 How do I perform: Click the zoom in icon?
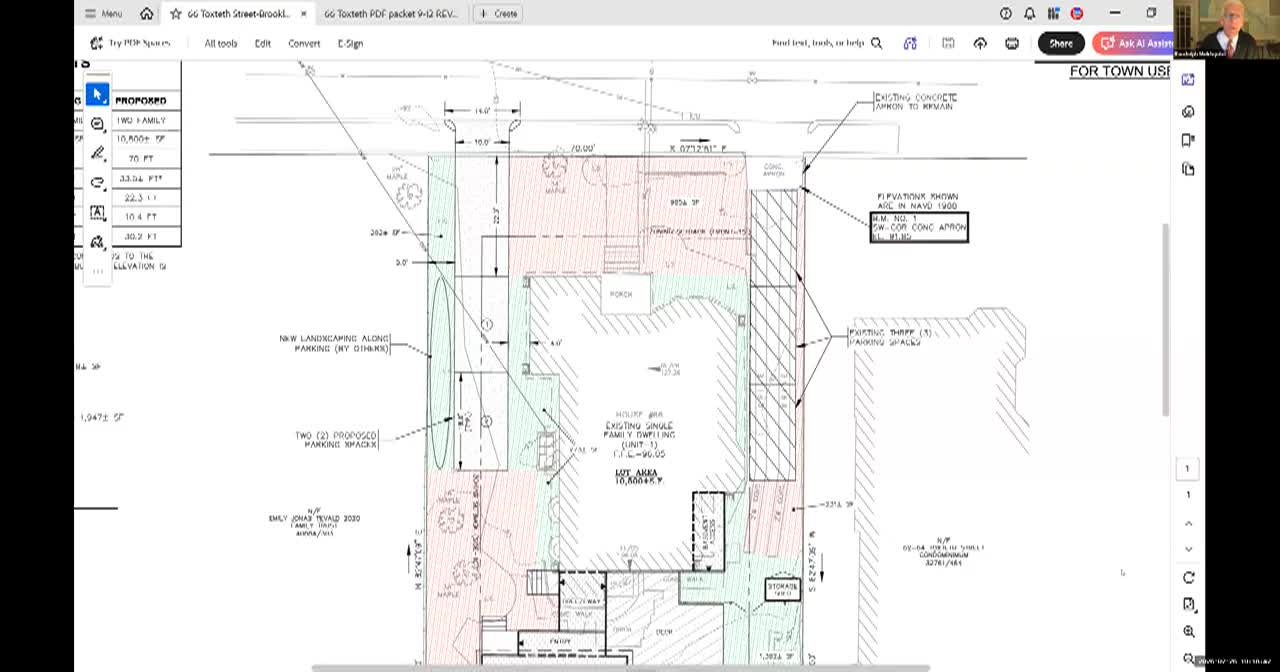click(1188, 631)
